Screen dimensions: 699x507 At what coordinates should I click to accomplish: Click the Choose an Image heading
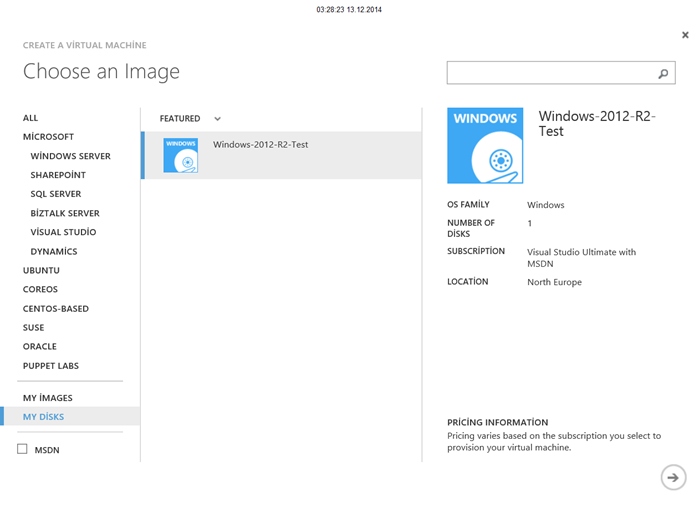point(101,72)
